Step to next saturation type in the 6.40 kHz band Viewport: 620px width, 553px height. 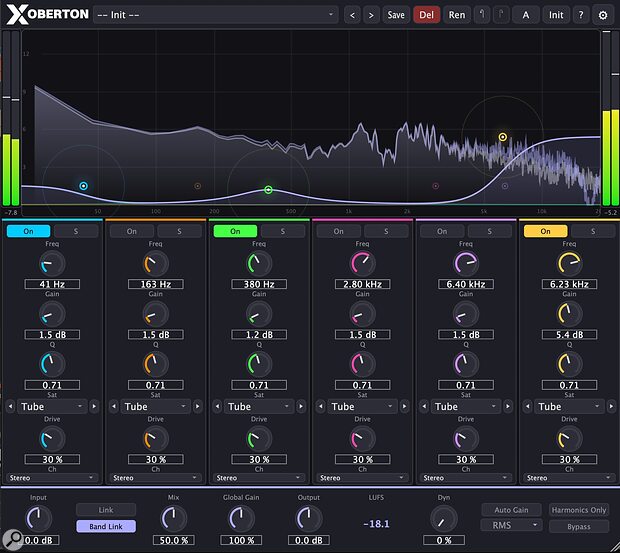pyautogui.click(x=508, y=406)
